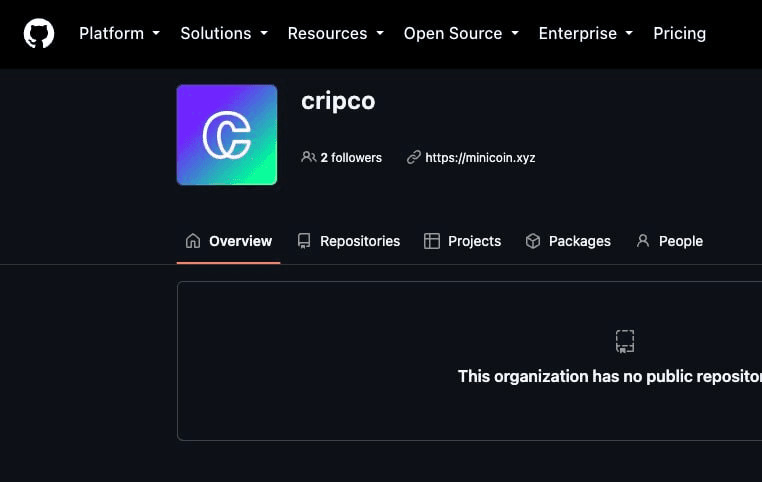Switch to the Projects tab
This screenshot has height=482, width=762.
(x=462, y=241)
